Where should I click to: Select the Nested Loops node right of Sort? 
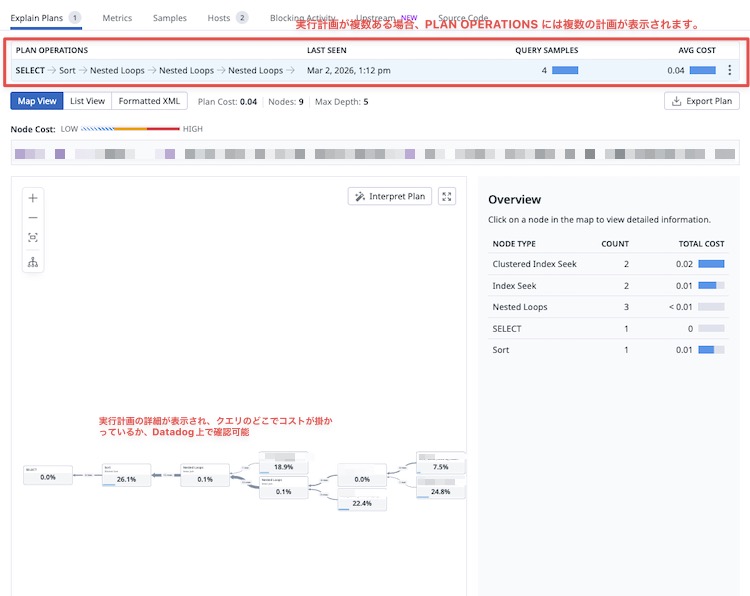[x=205, y=475]
